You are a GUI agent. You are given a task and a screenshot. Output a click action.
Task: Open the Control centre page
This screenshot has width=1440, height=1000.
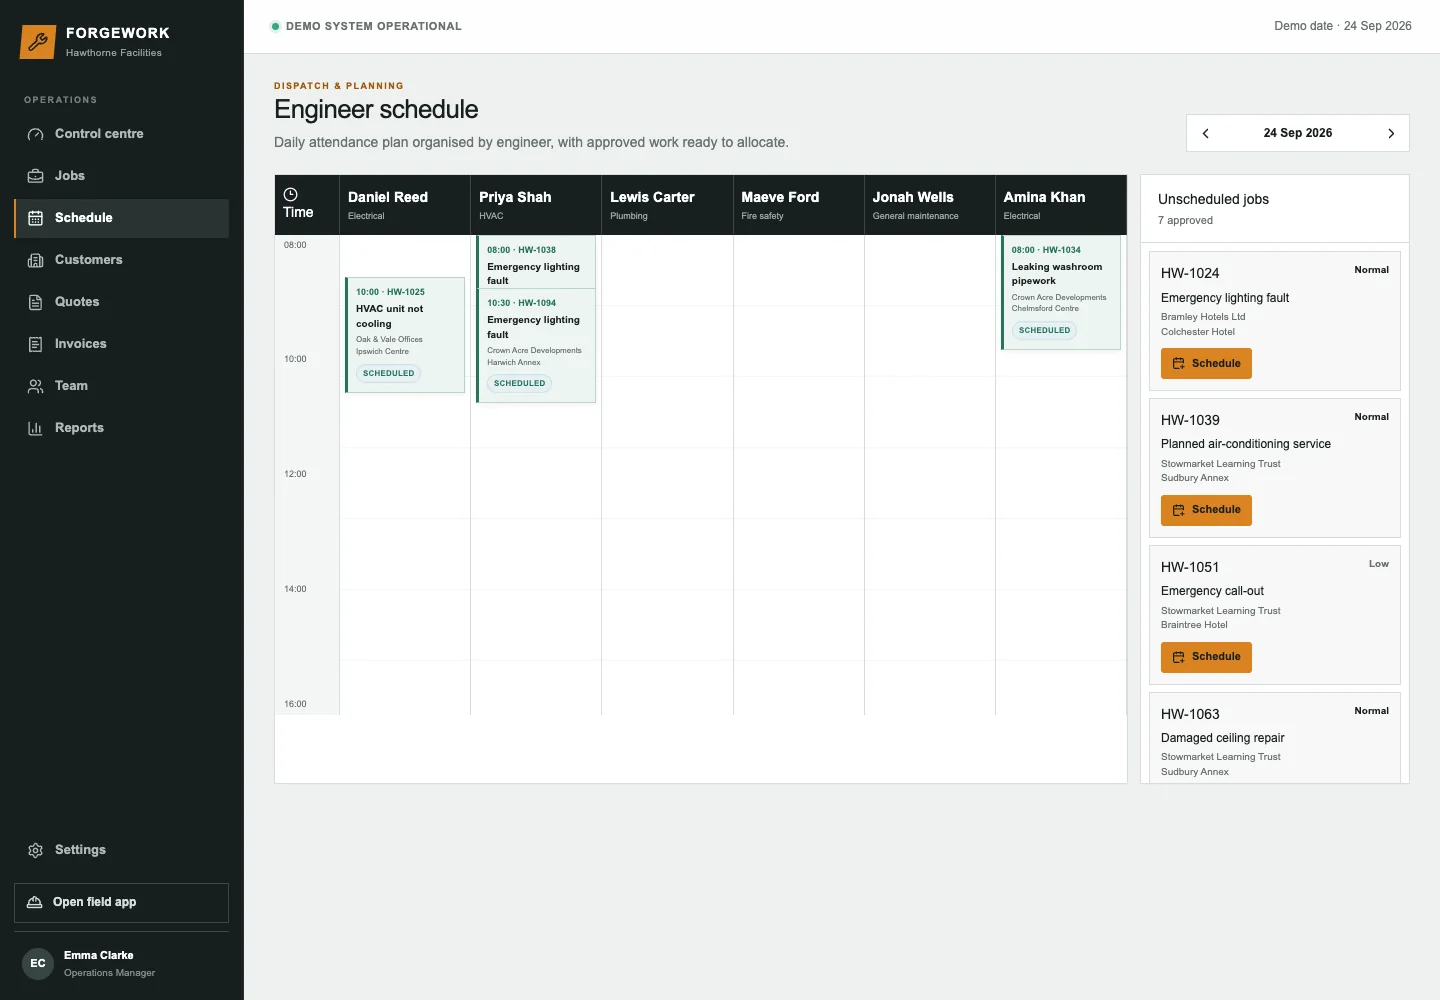122,134
